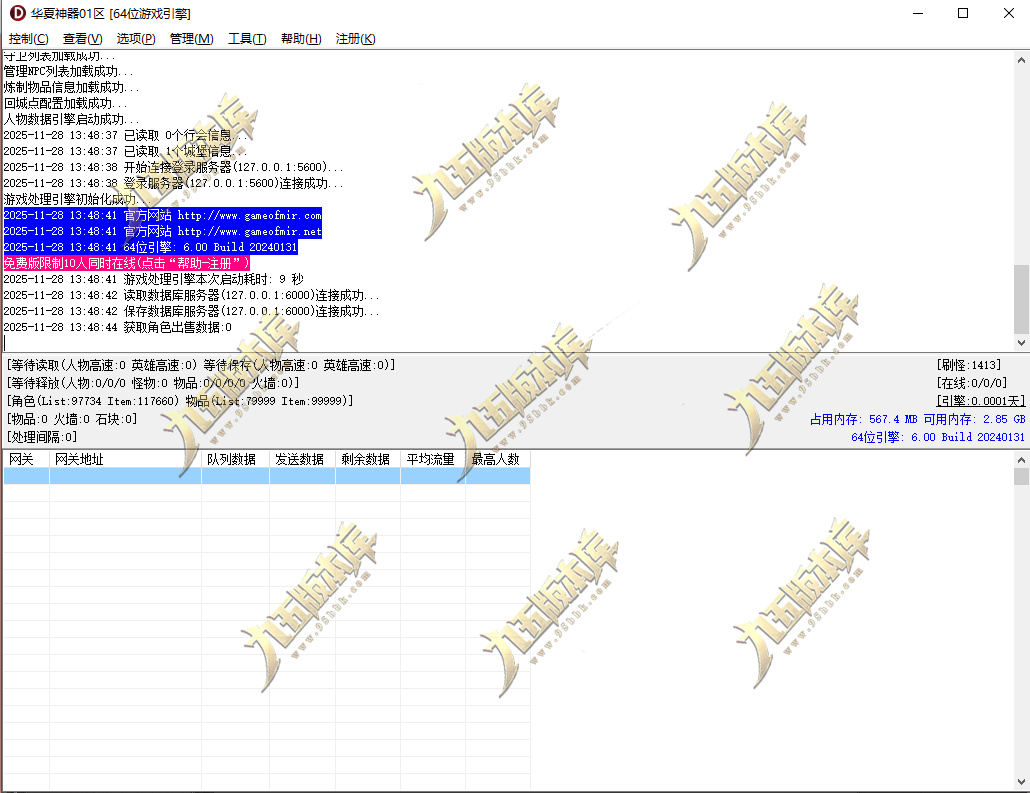The width and height of the screenshot is (1030, 793).
Task: Sort by the 发送数据 column header
Action: tap(302, 459)
